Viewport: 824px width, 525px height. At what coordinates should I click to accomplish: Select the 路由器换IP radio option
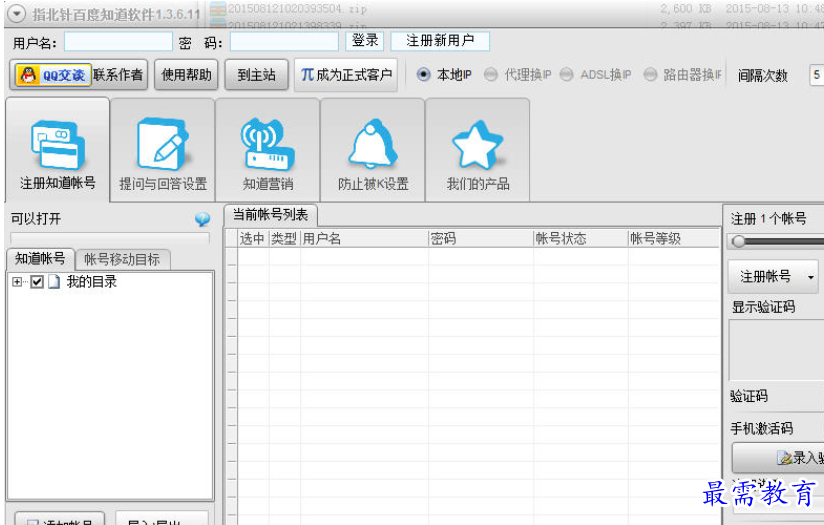tap(650, 75)
